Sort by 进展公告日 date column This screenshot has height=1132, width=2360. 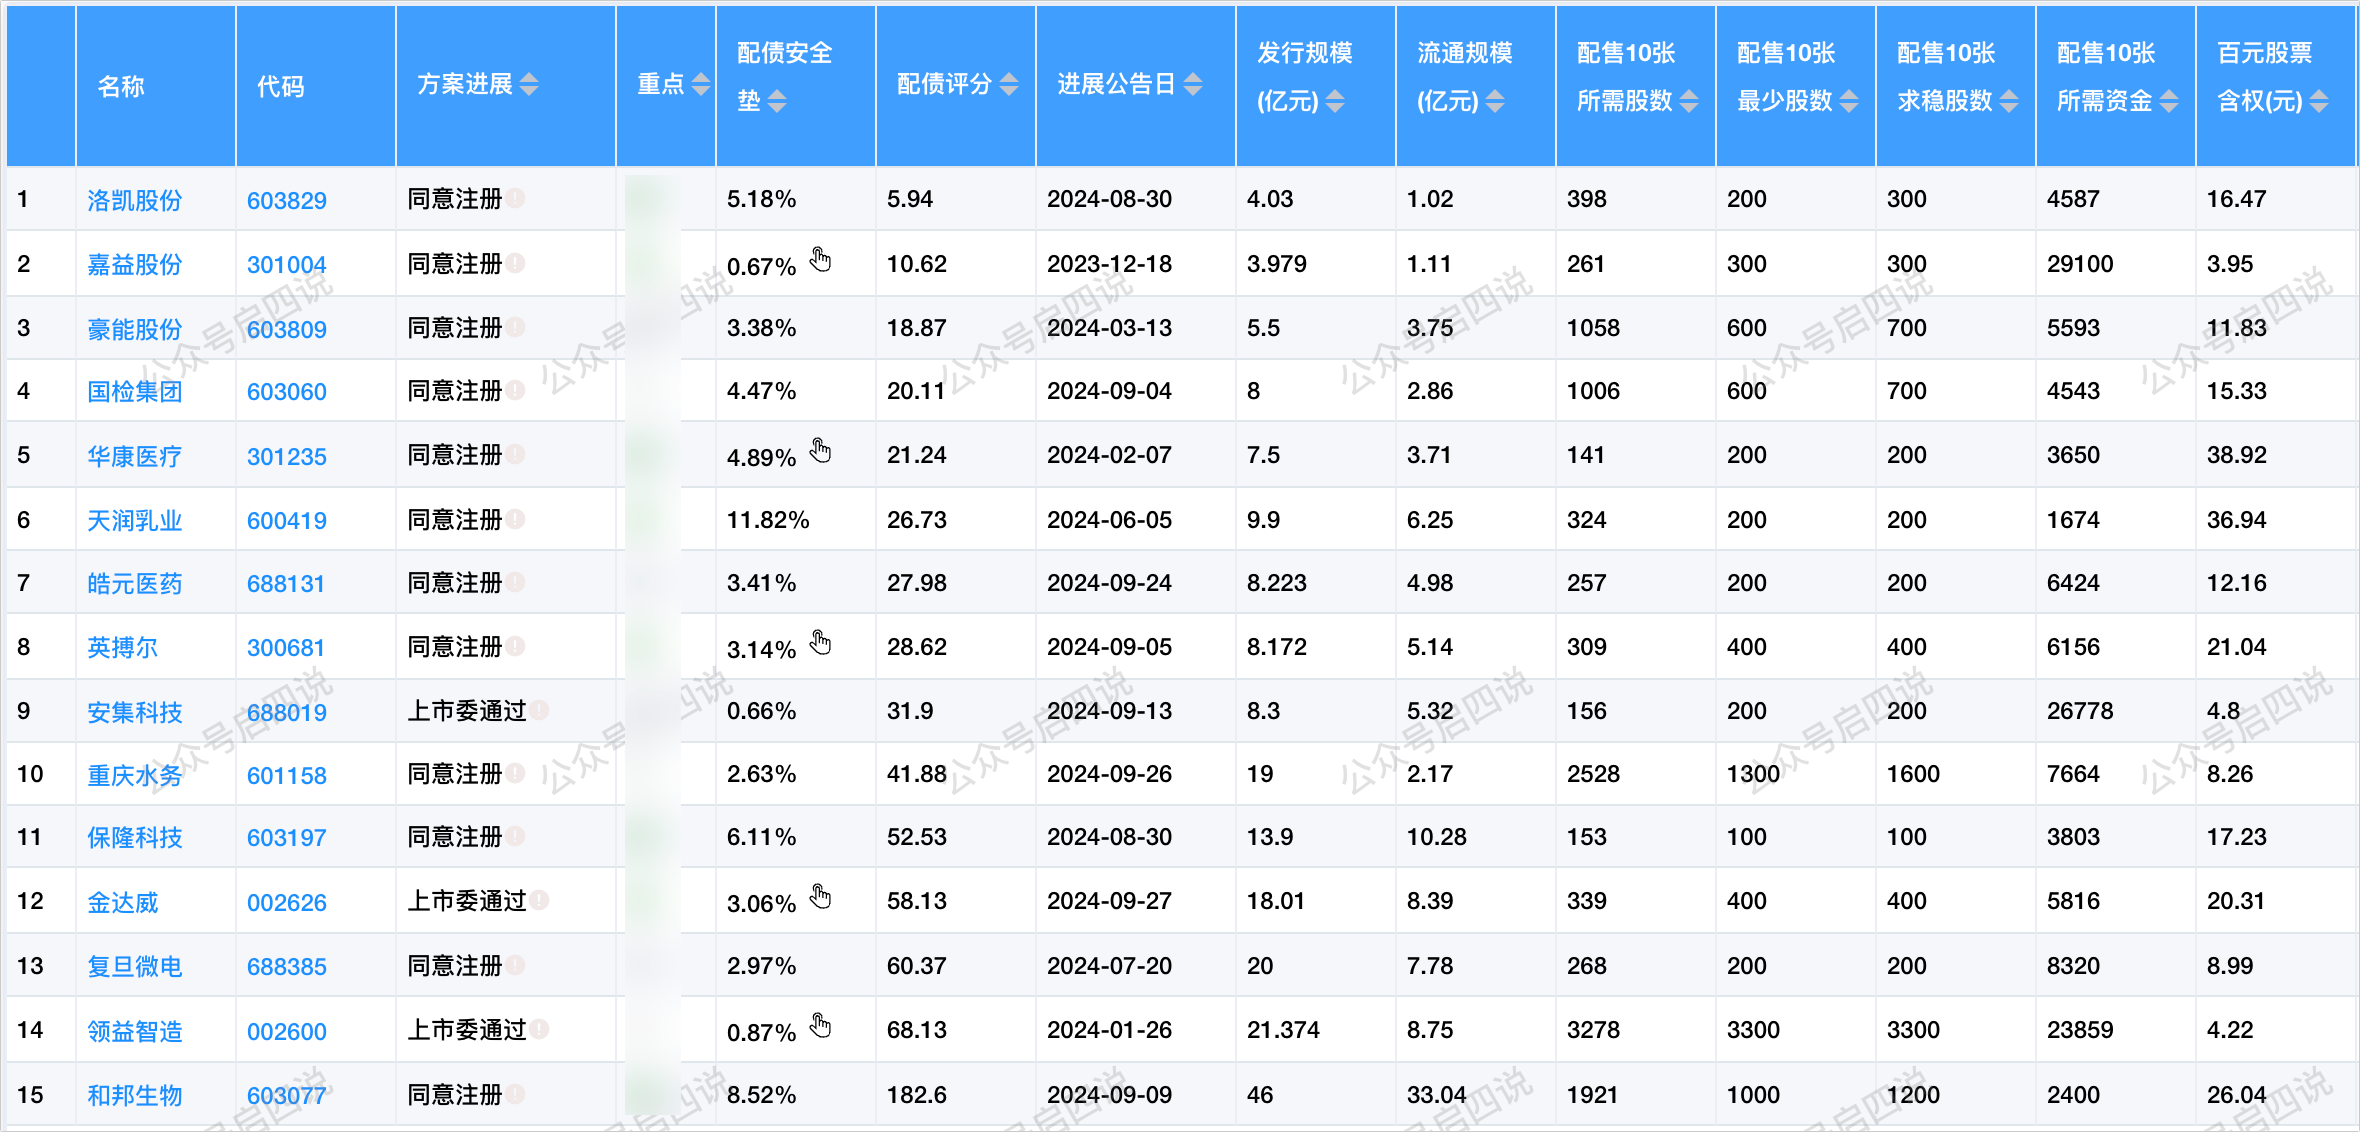click(1193, 85)
